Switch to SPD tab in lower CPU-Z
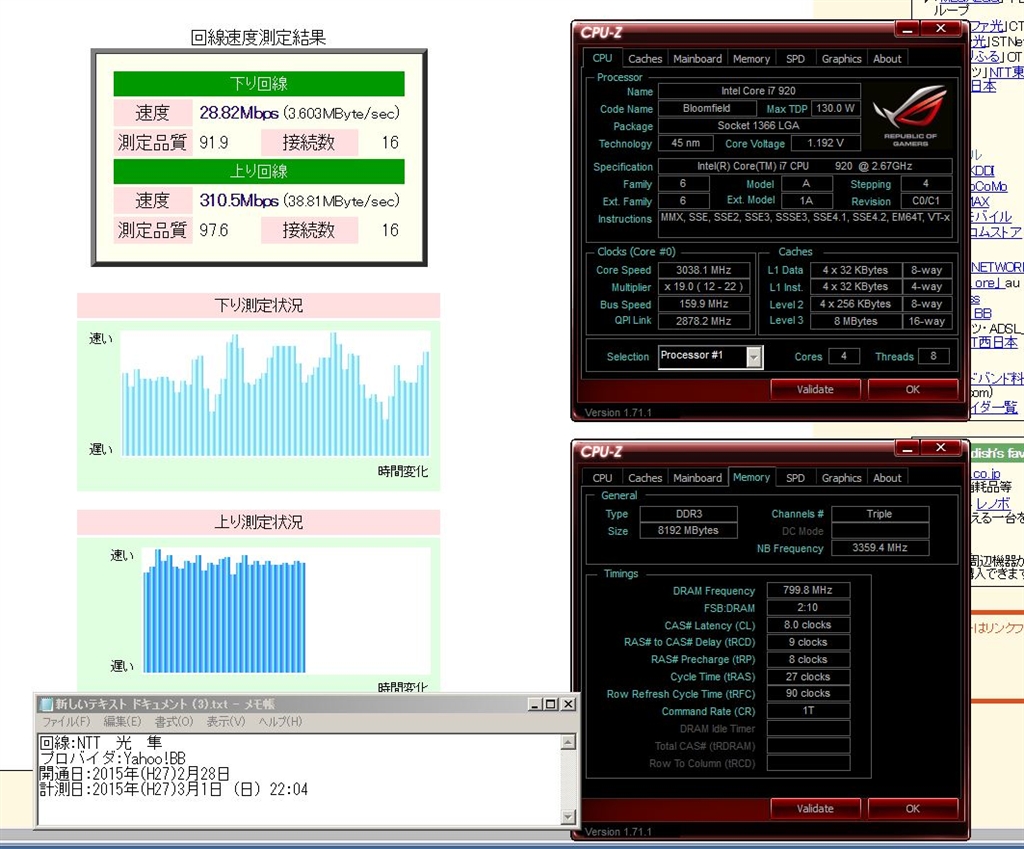The height and width of the screenshot is (849, 1024). click(795, 478)
